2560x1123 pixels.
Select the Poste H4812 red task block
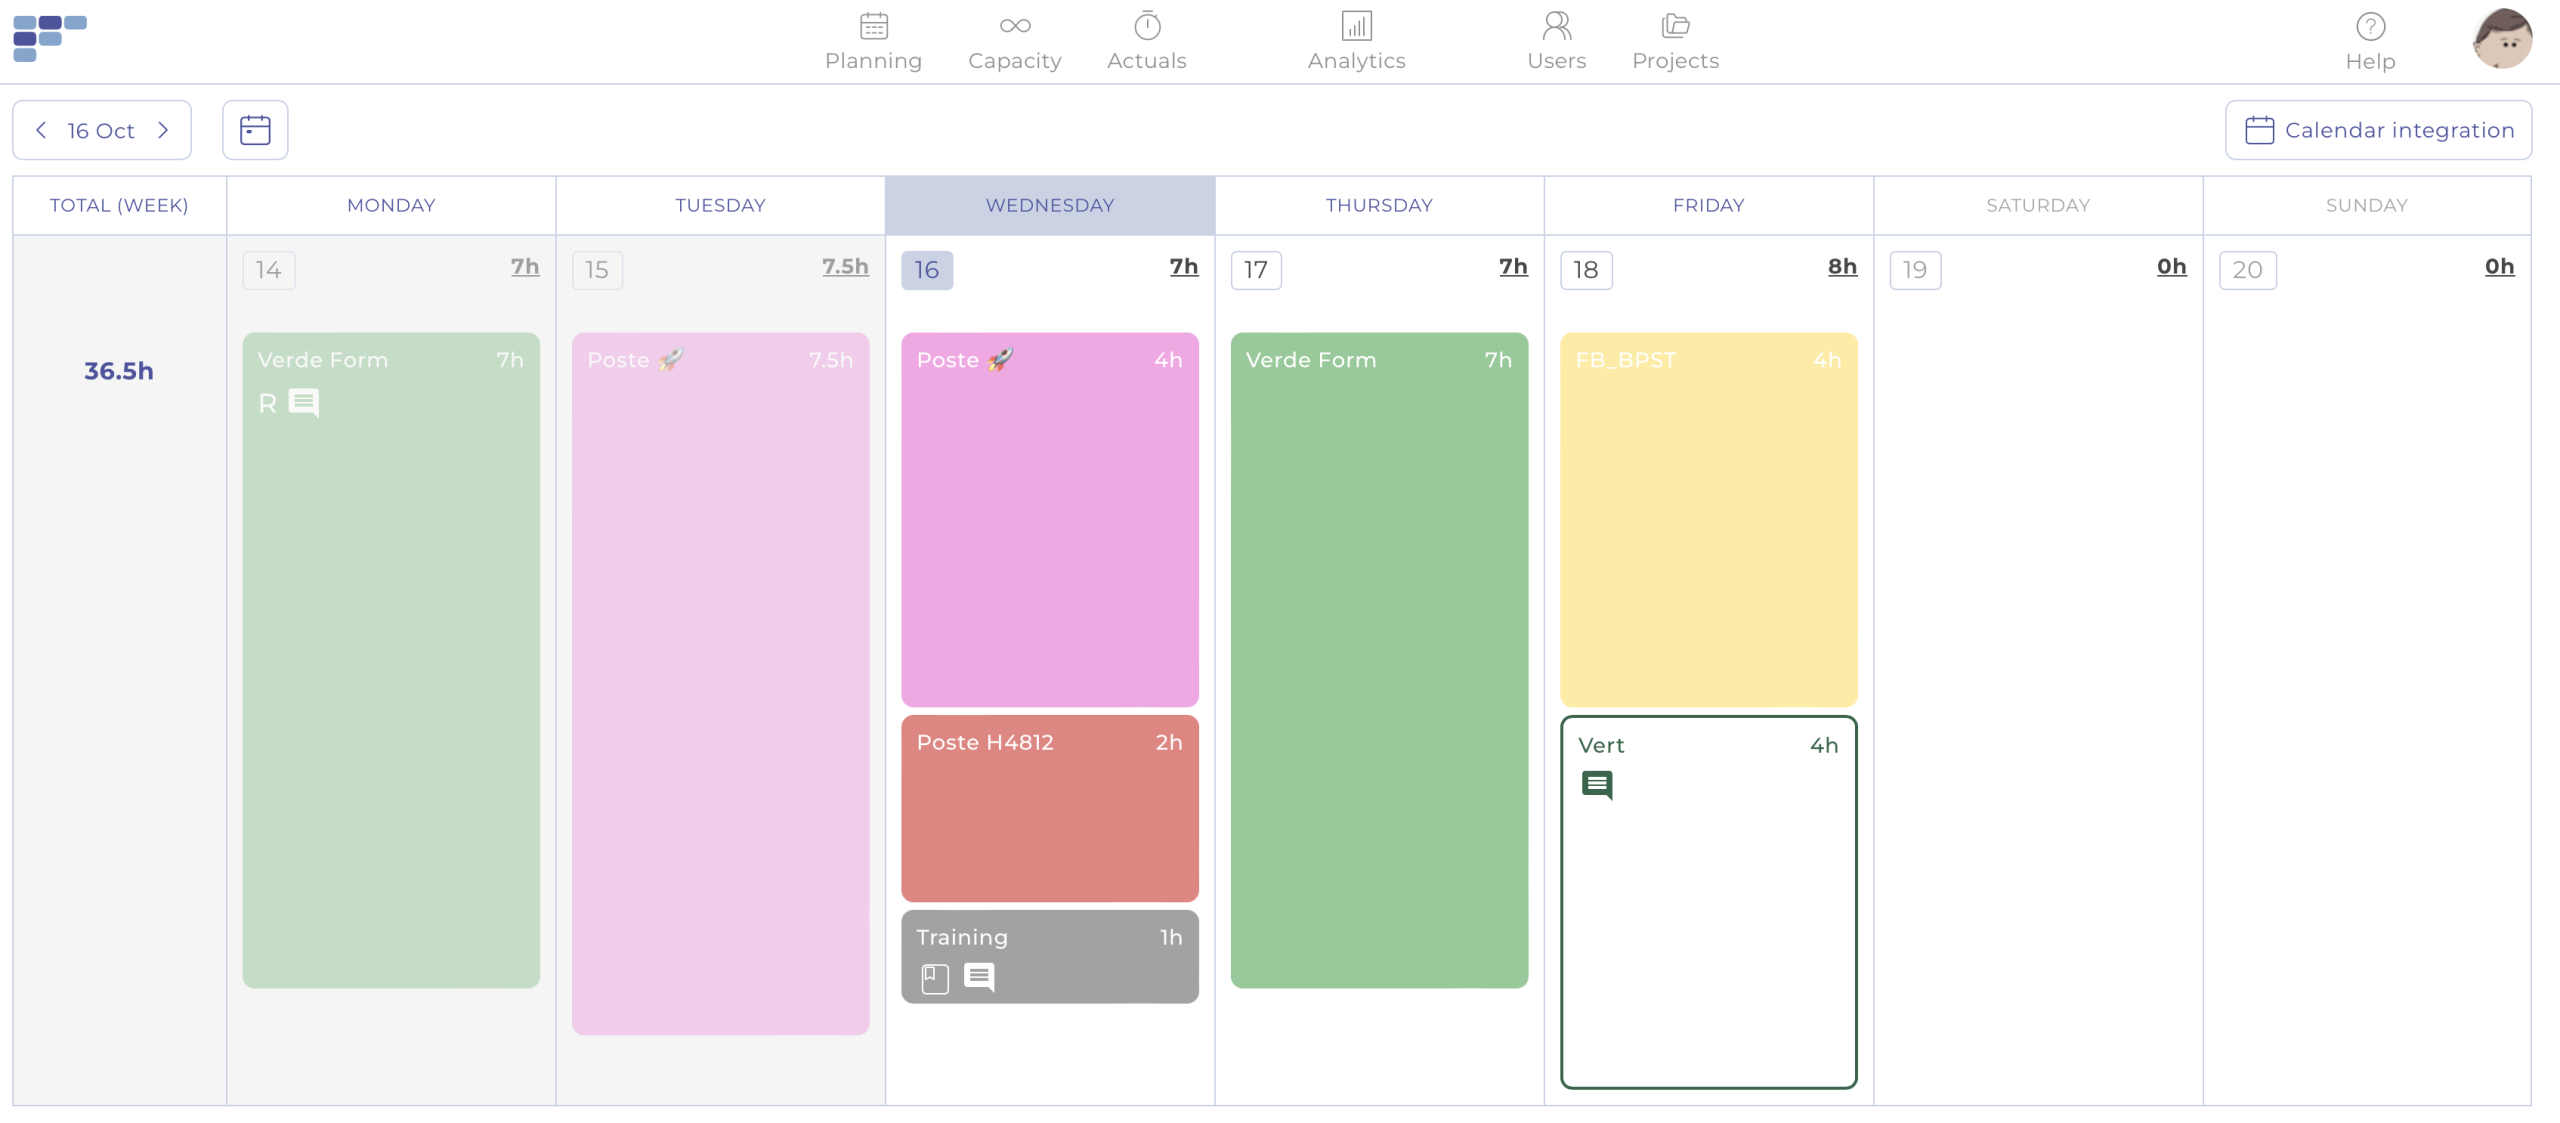[x=1049, y=808]
